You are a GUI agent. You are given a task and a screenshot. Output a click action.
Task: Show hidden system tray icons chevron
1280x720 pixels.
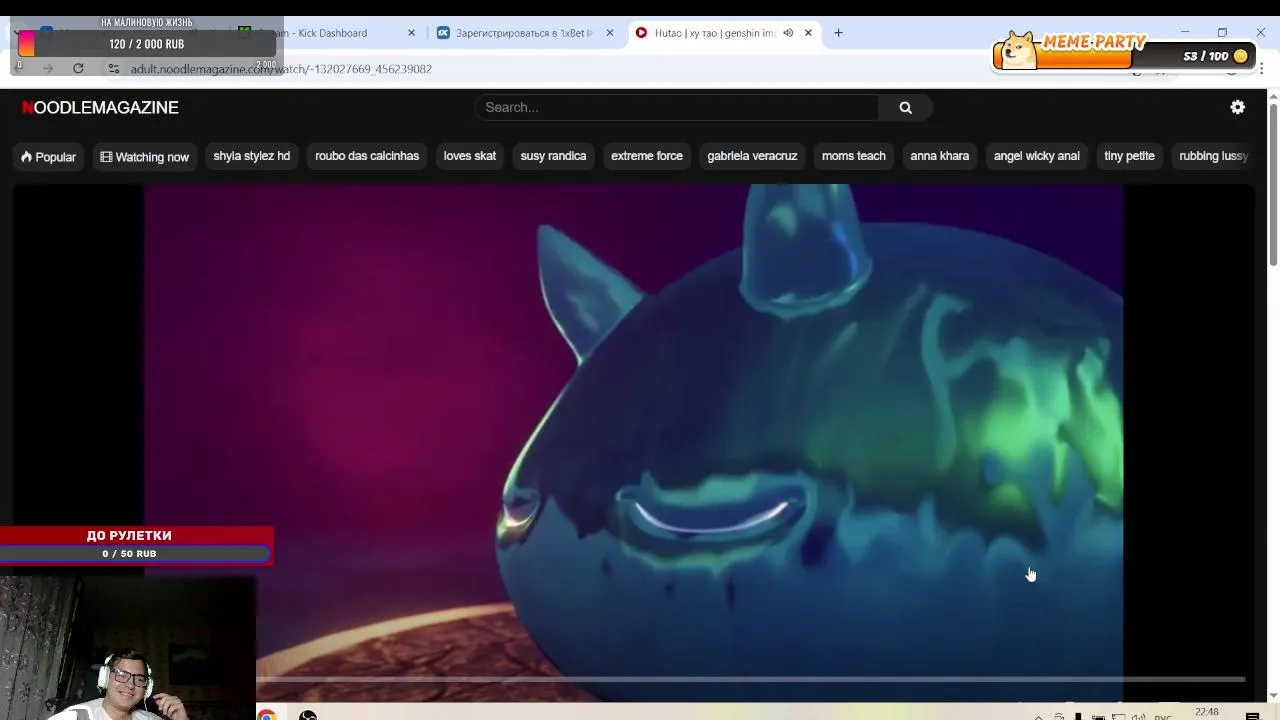[x=1038, y=717]
